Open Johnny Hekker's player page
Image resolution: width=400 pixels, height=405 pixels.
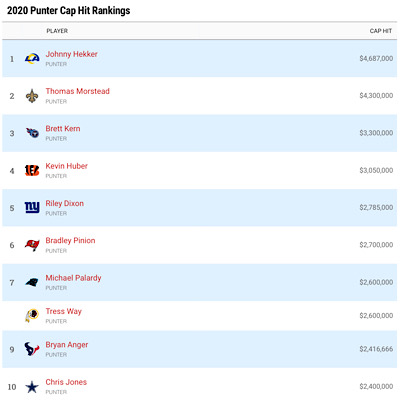point(71,54)
